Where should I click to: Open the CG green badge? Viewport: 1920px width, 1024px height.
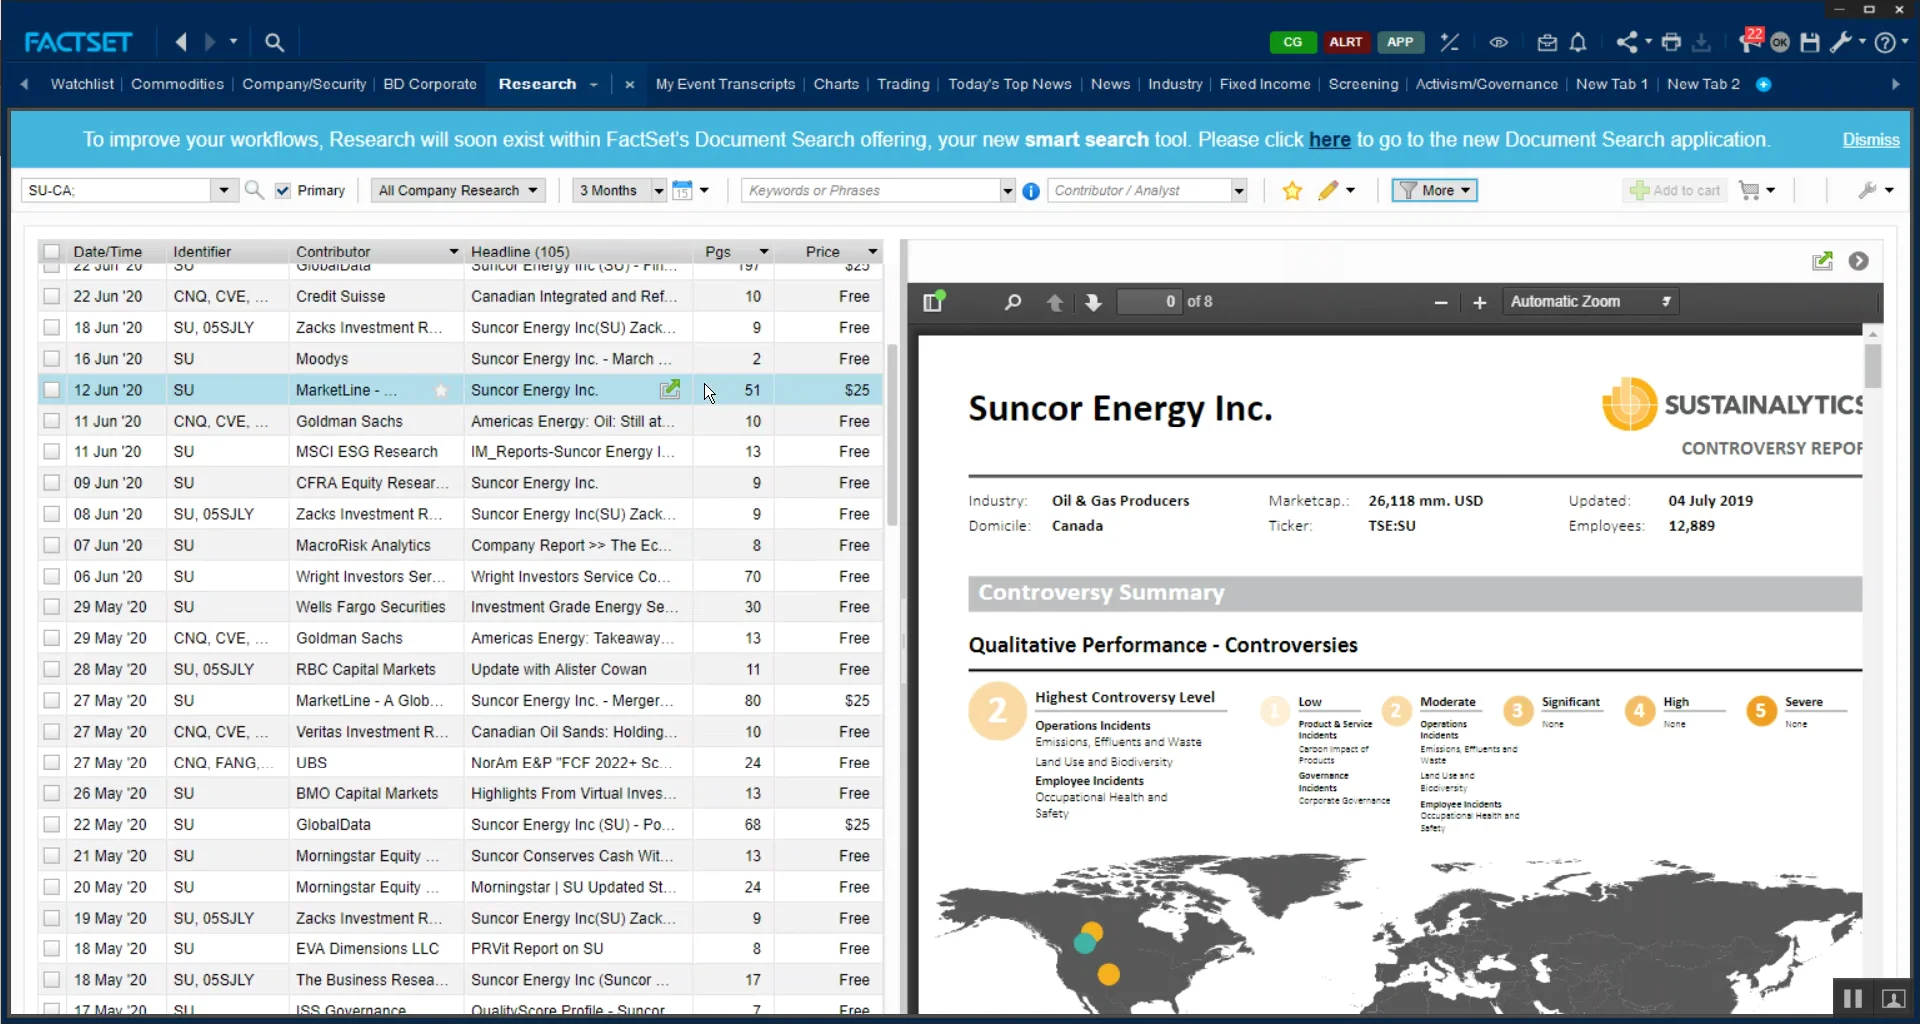pyautogui.click(x=1292, y=42)
